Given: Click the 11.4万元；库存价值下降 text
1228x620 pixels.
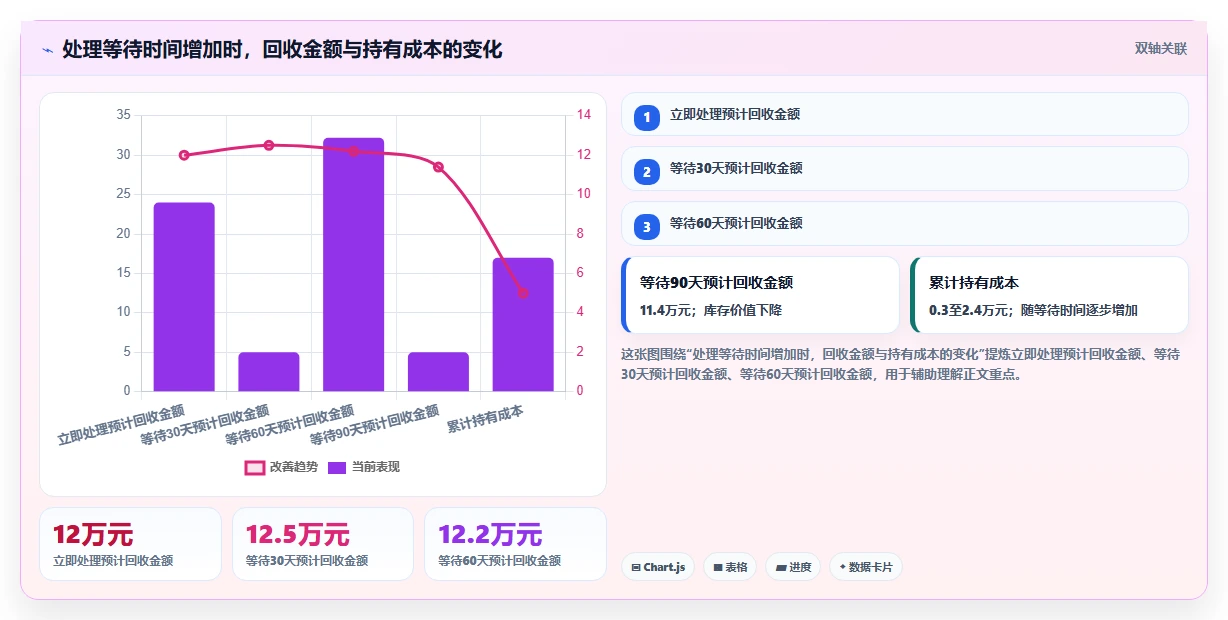Looking at the screenshot, I should pyautogui.click(x=711, y=310).
